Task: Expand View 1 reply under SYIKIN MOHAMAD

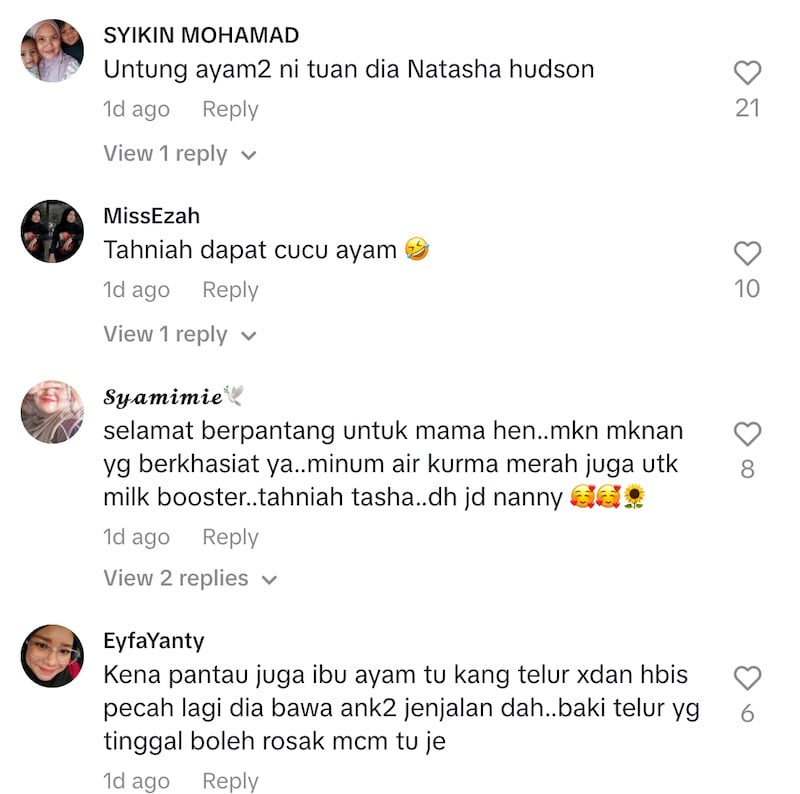Action: tap(180, 154)
